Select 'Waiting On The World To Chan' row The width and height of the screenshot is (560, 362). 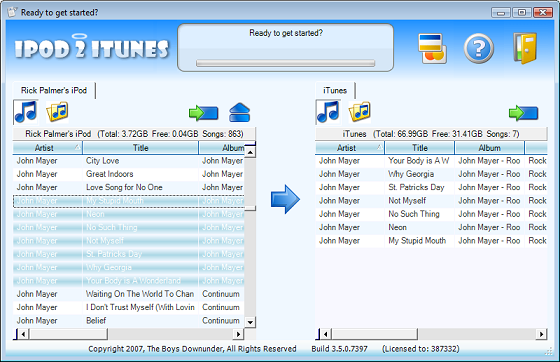coord(129,294)
